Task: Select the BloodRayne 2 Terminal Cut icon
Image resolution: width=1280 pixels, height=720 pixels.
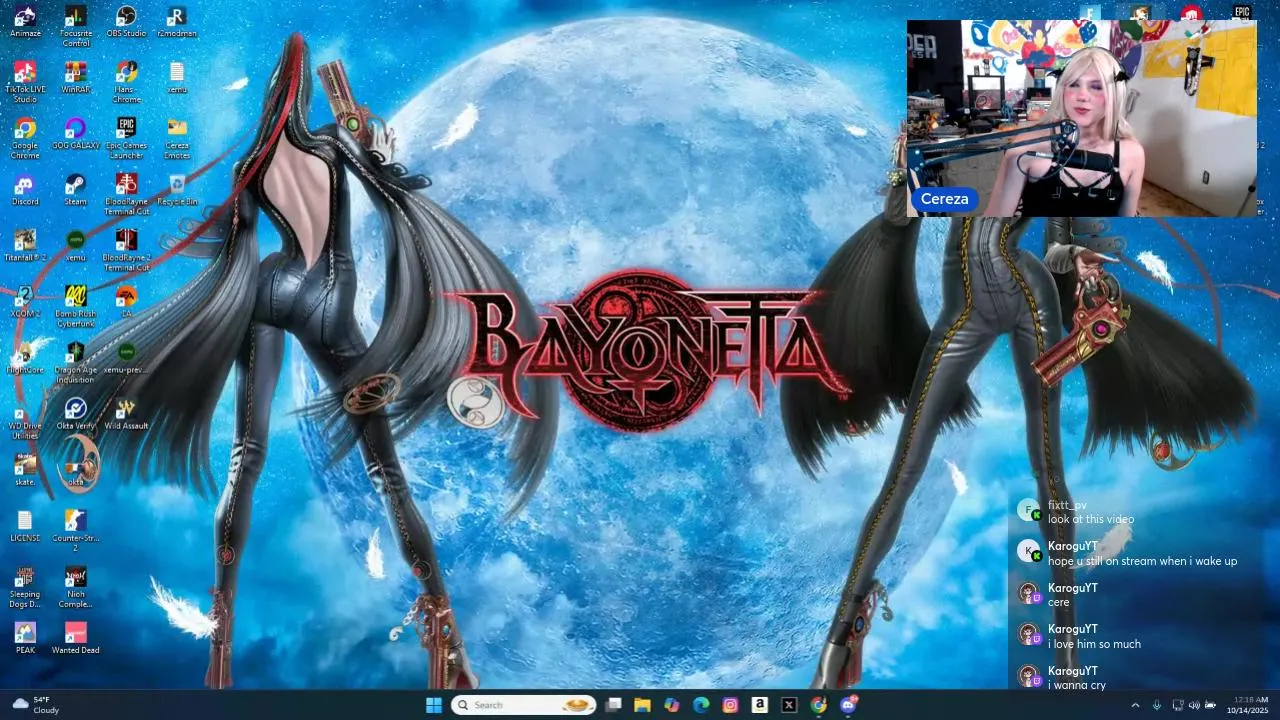Action: [126, 251]
